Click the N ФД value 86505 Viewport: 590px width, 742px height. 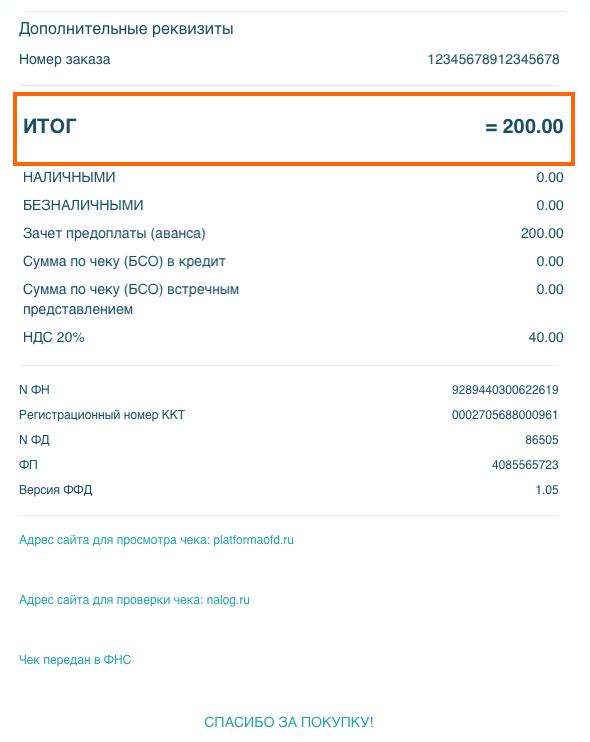click(x=542, y=440)
